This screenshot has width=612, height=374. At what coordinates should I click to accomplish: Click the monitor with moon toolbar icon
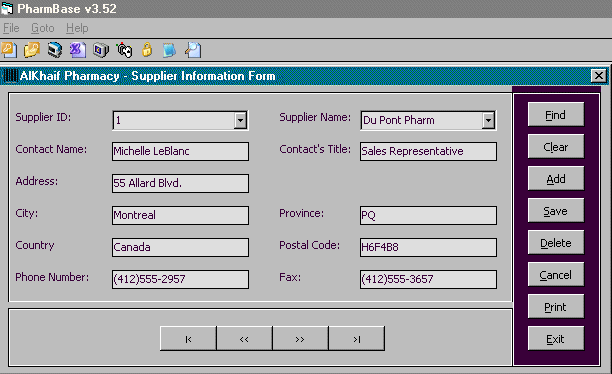click(101, 50)
